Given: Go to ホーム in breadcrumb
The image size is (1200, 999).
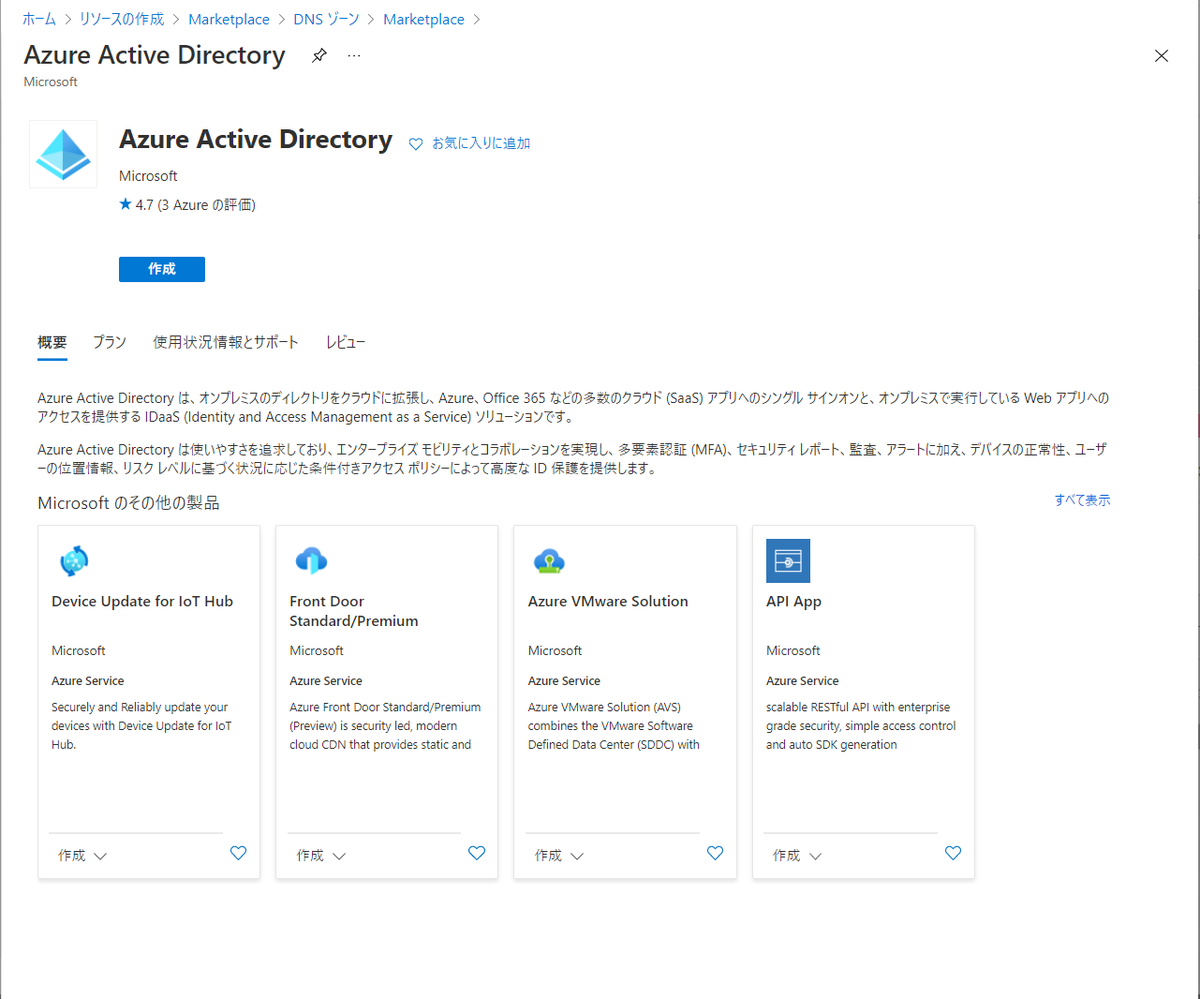Looking at the screenshot, I should coord(40,19).
